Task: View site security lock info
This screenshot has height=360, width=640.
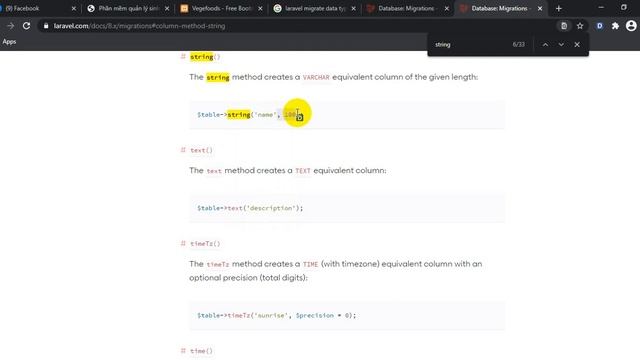Action: pyautogui.click(x=46, y=26)
